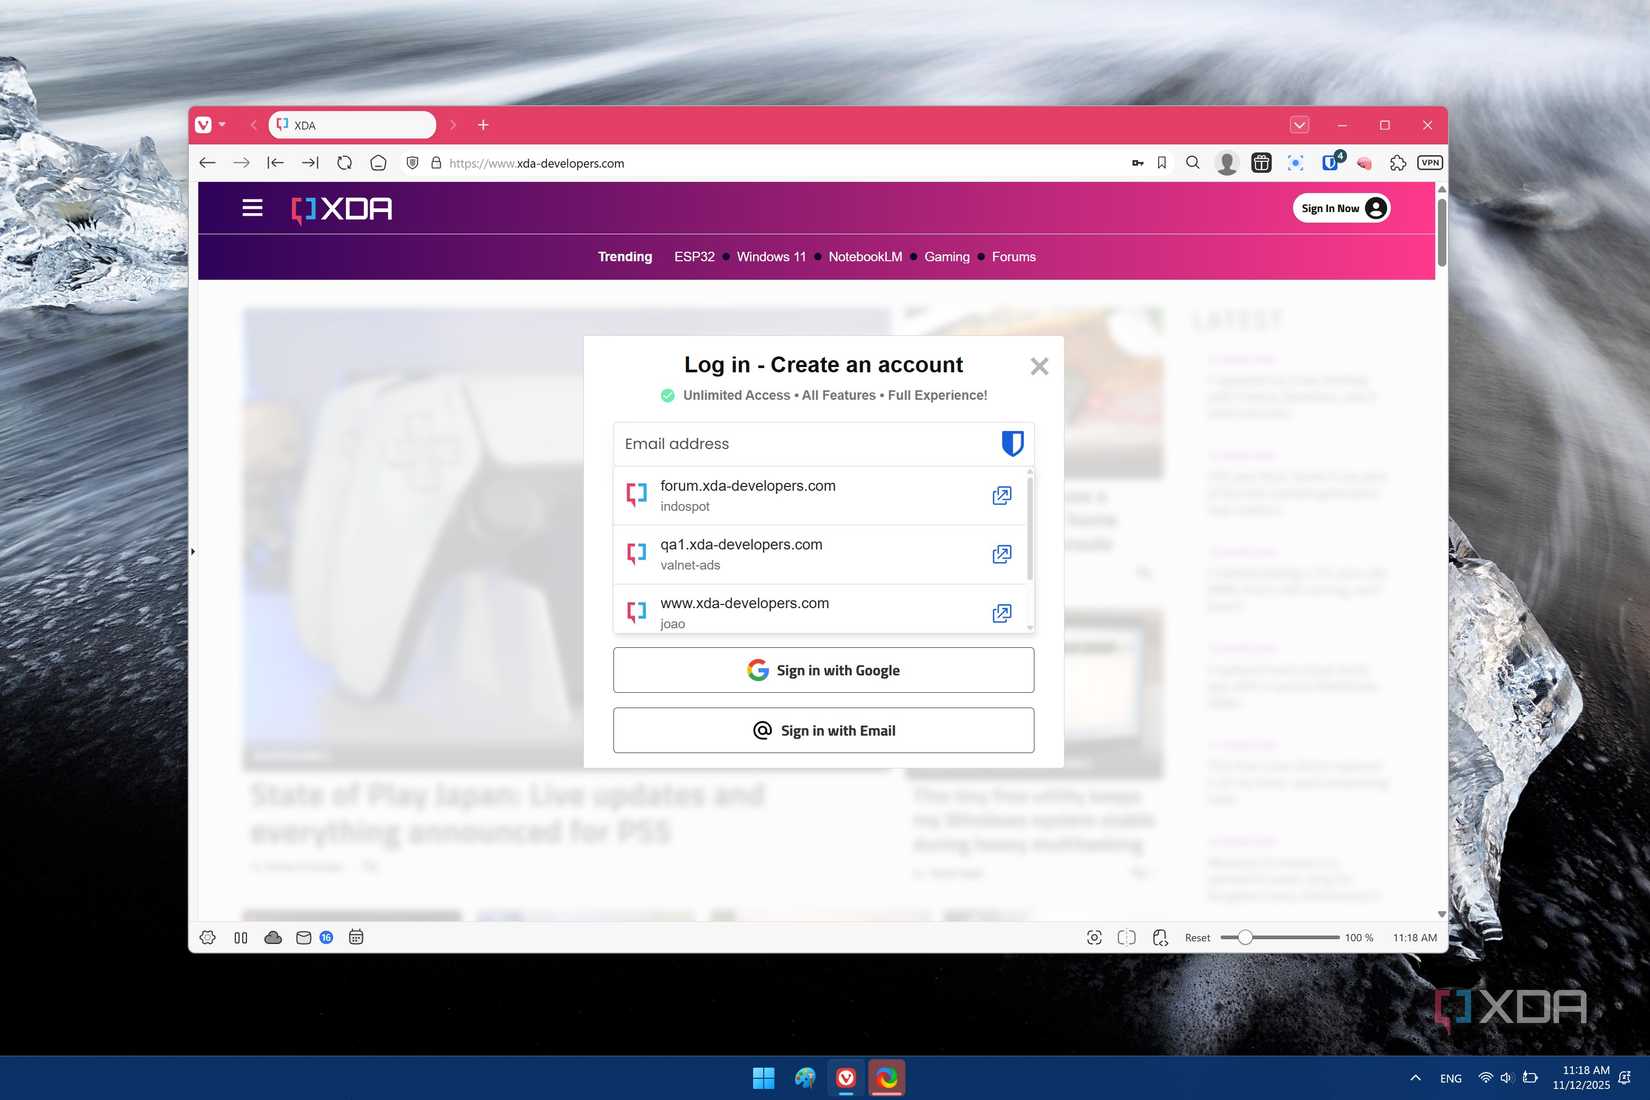The width and height of the screenshot is (1650, 1100).
Task: Open the Calendar icon in the status bar
Action: pos(355,937)
